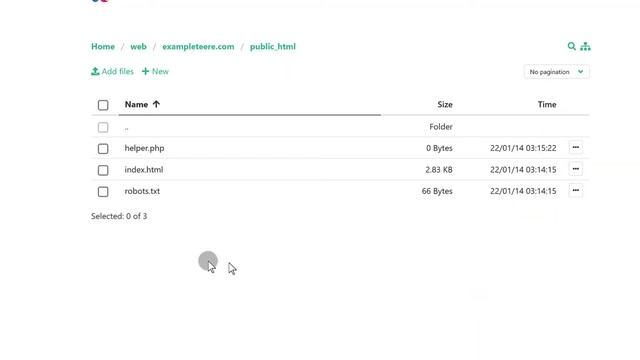Open the helper.php three-dot actions menu
Image resolution: width=640 pixels, height=360 pixels.
point(576,147)
